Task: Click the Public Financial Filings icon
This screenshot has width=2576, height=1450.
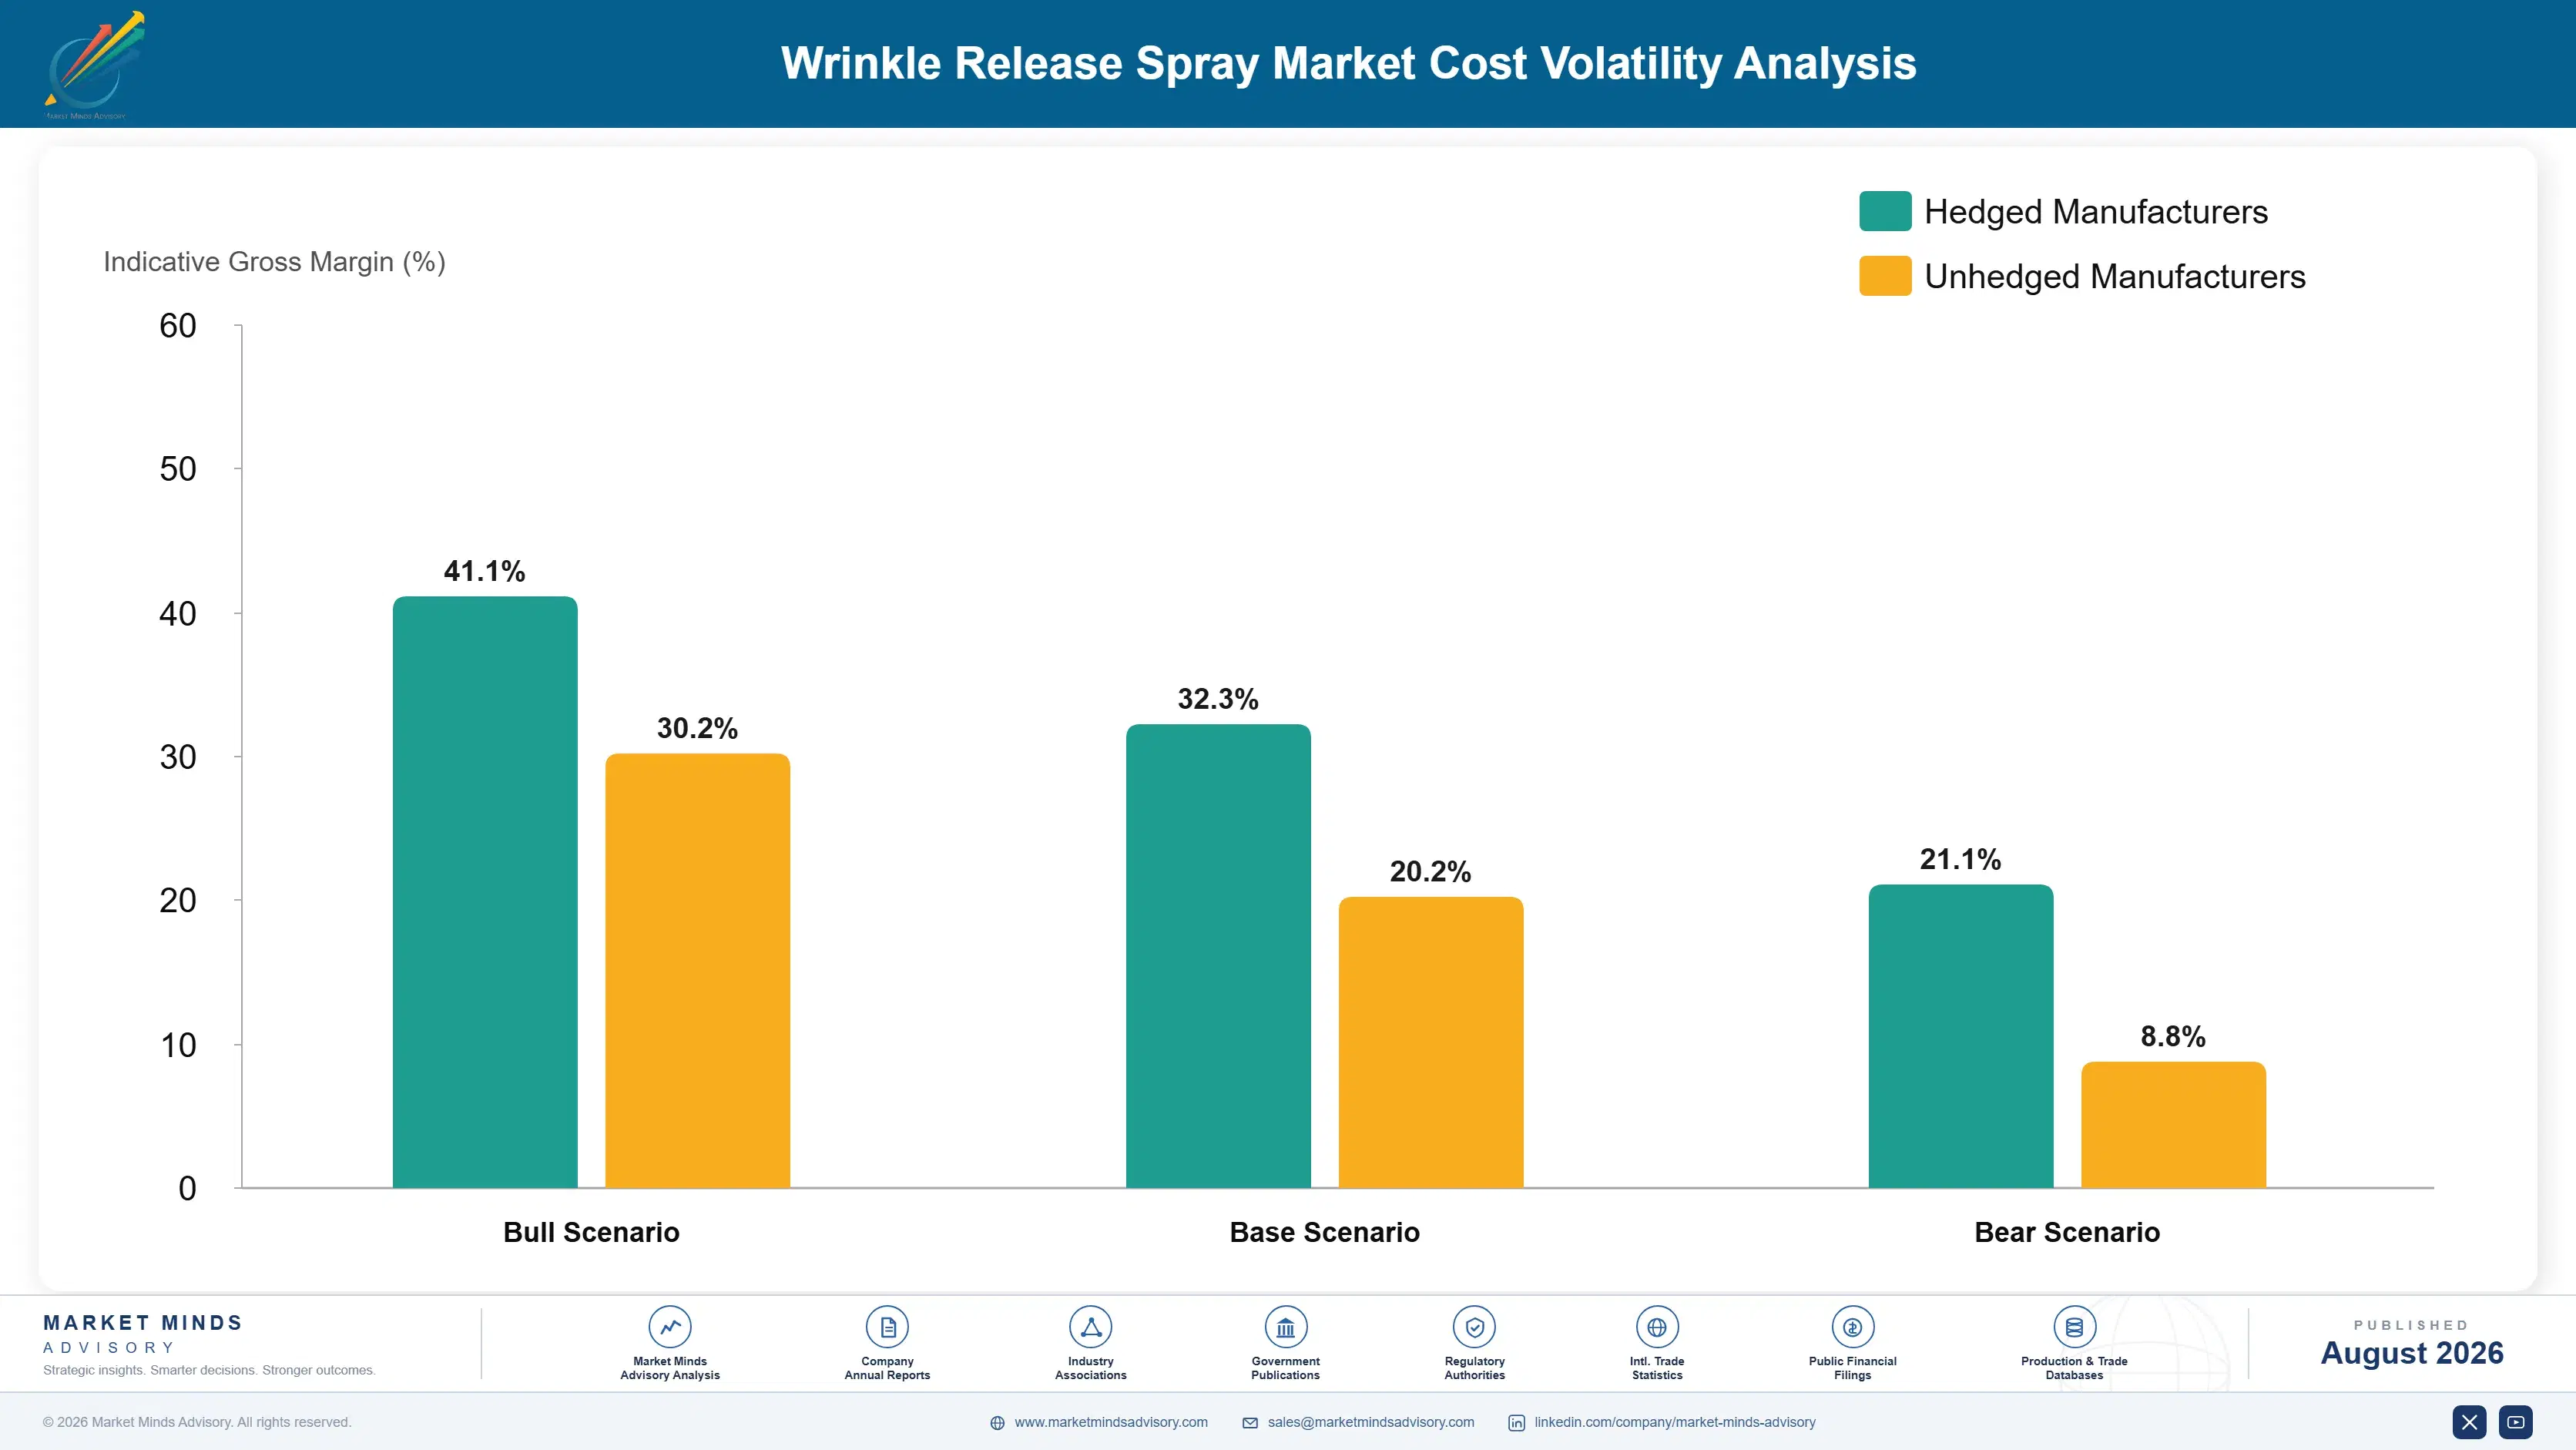Action: click(x=1853, y=1327)
